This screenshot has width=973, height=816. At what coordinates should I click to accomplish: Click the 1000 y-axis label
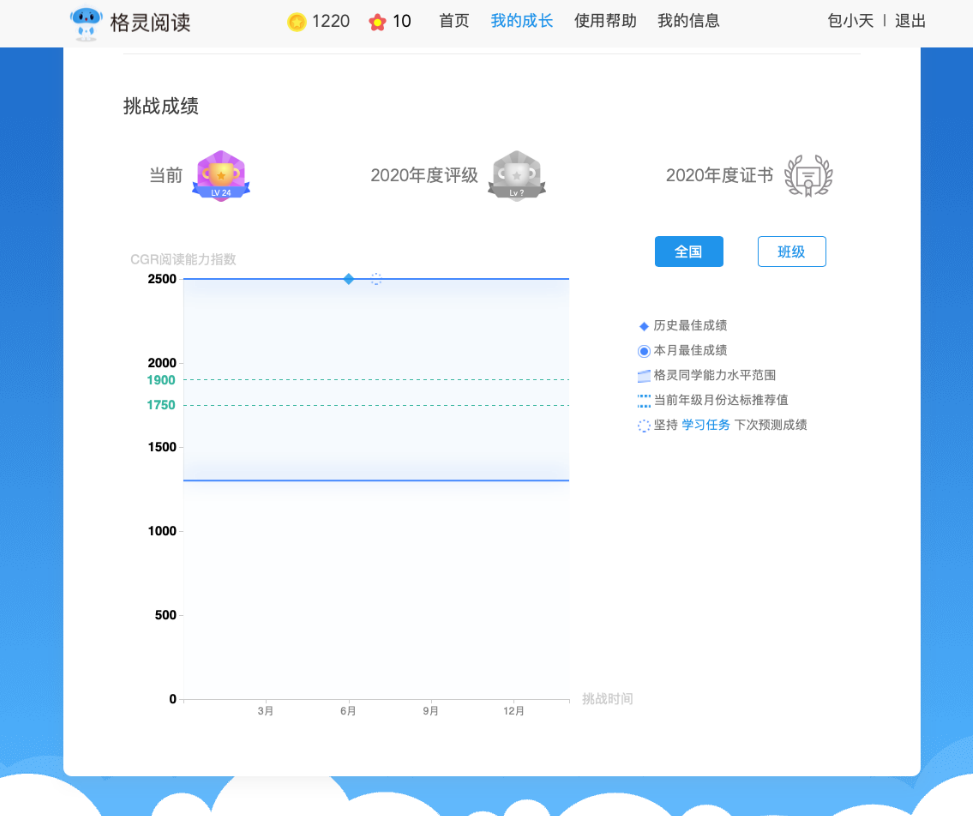click(162, 531)
